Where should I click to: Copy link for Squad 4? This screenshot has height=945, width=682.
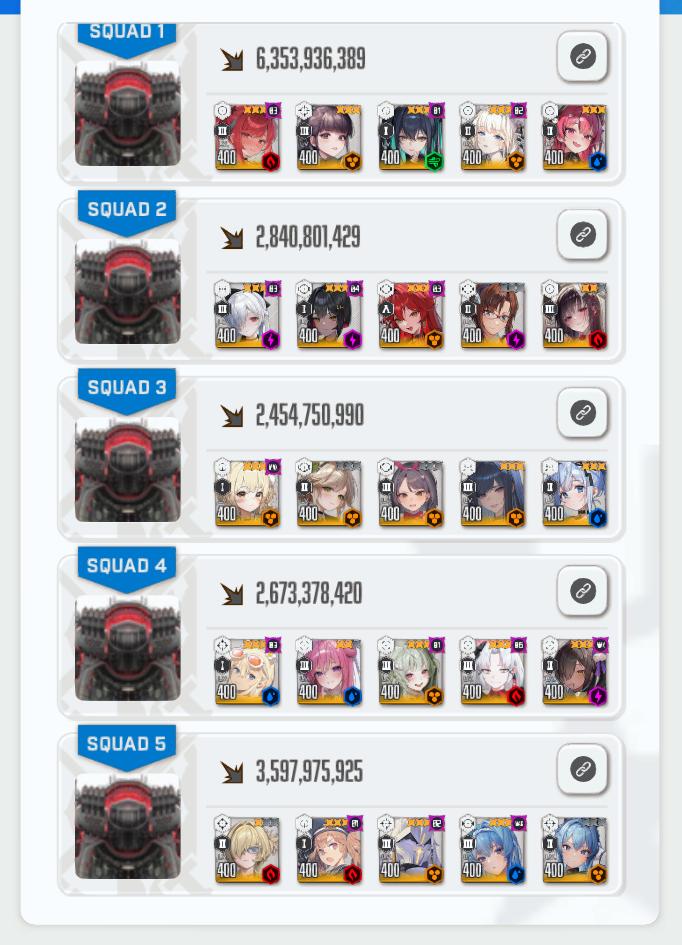582,591
